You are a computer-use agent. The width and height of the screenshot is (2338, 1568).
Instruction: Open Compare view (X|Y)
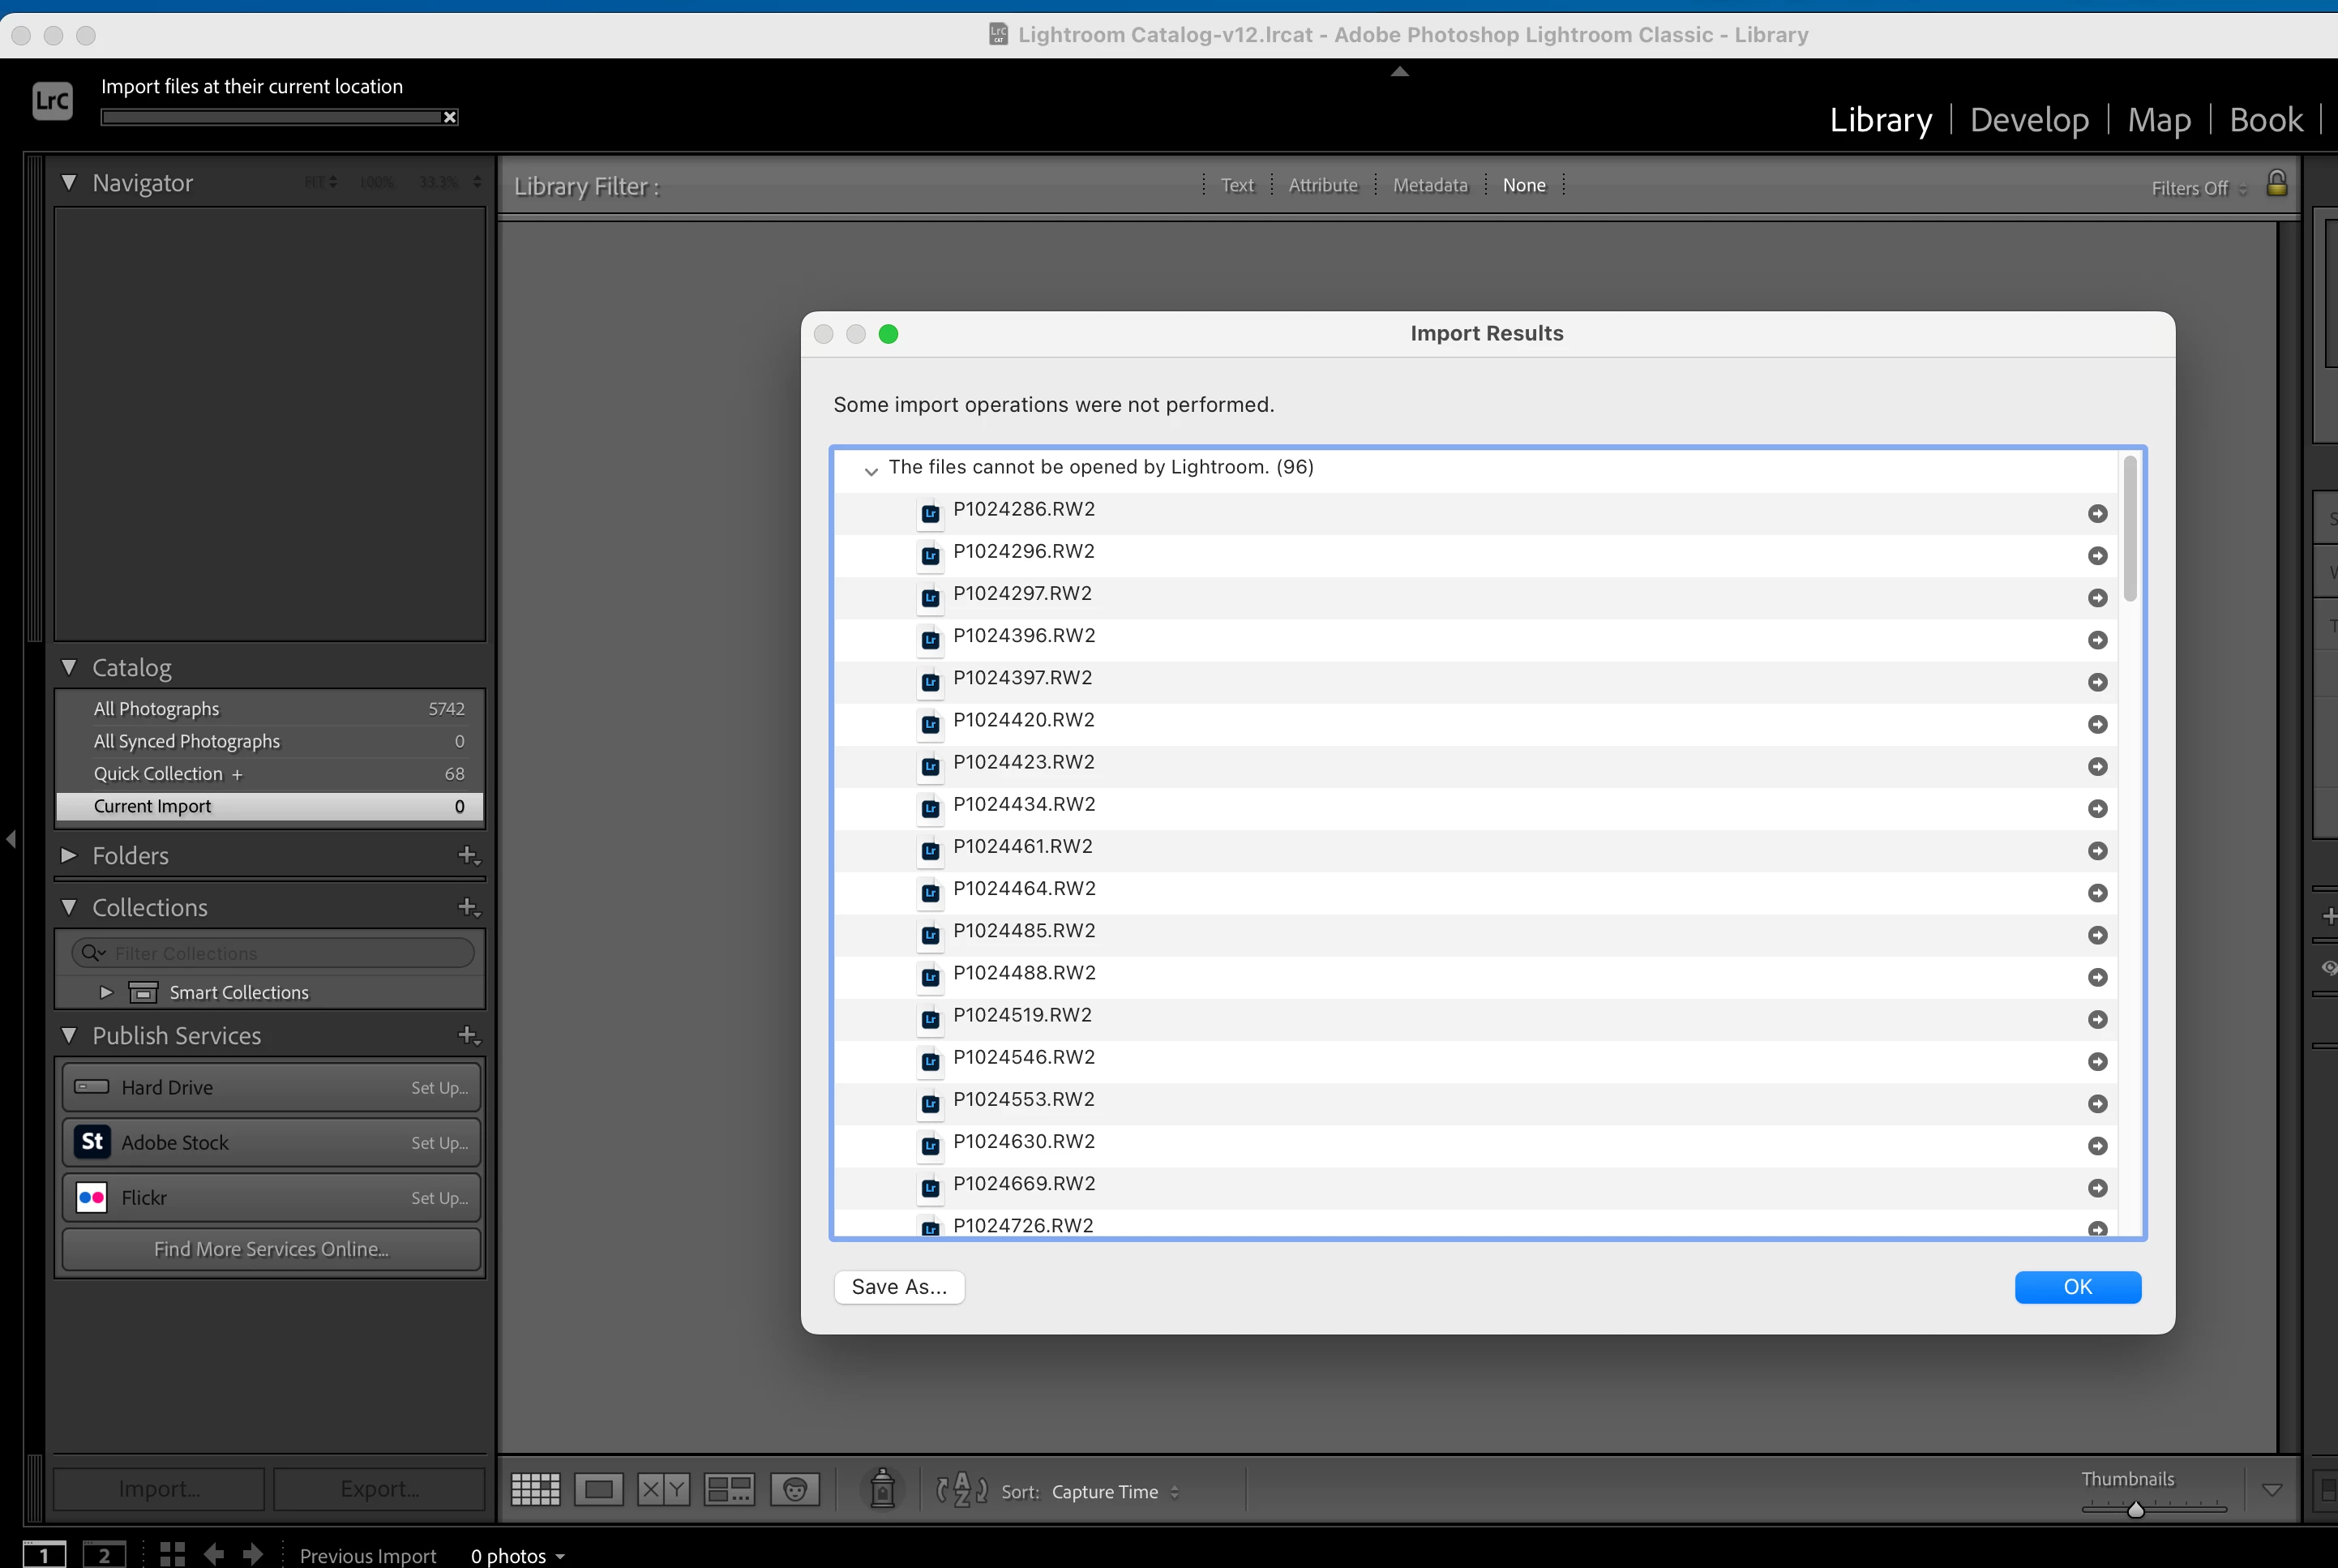[x=663, y=1490]
